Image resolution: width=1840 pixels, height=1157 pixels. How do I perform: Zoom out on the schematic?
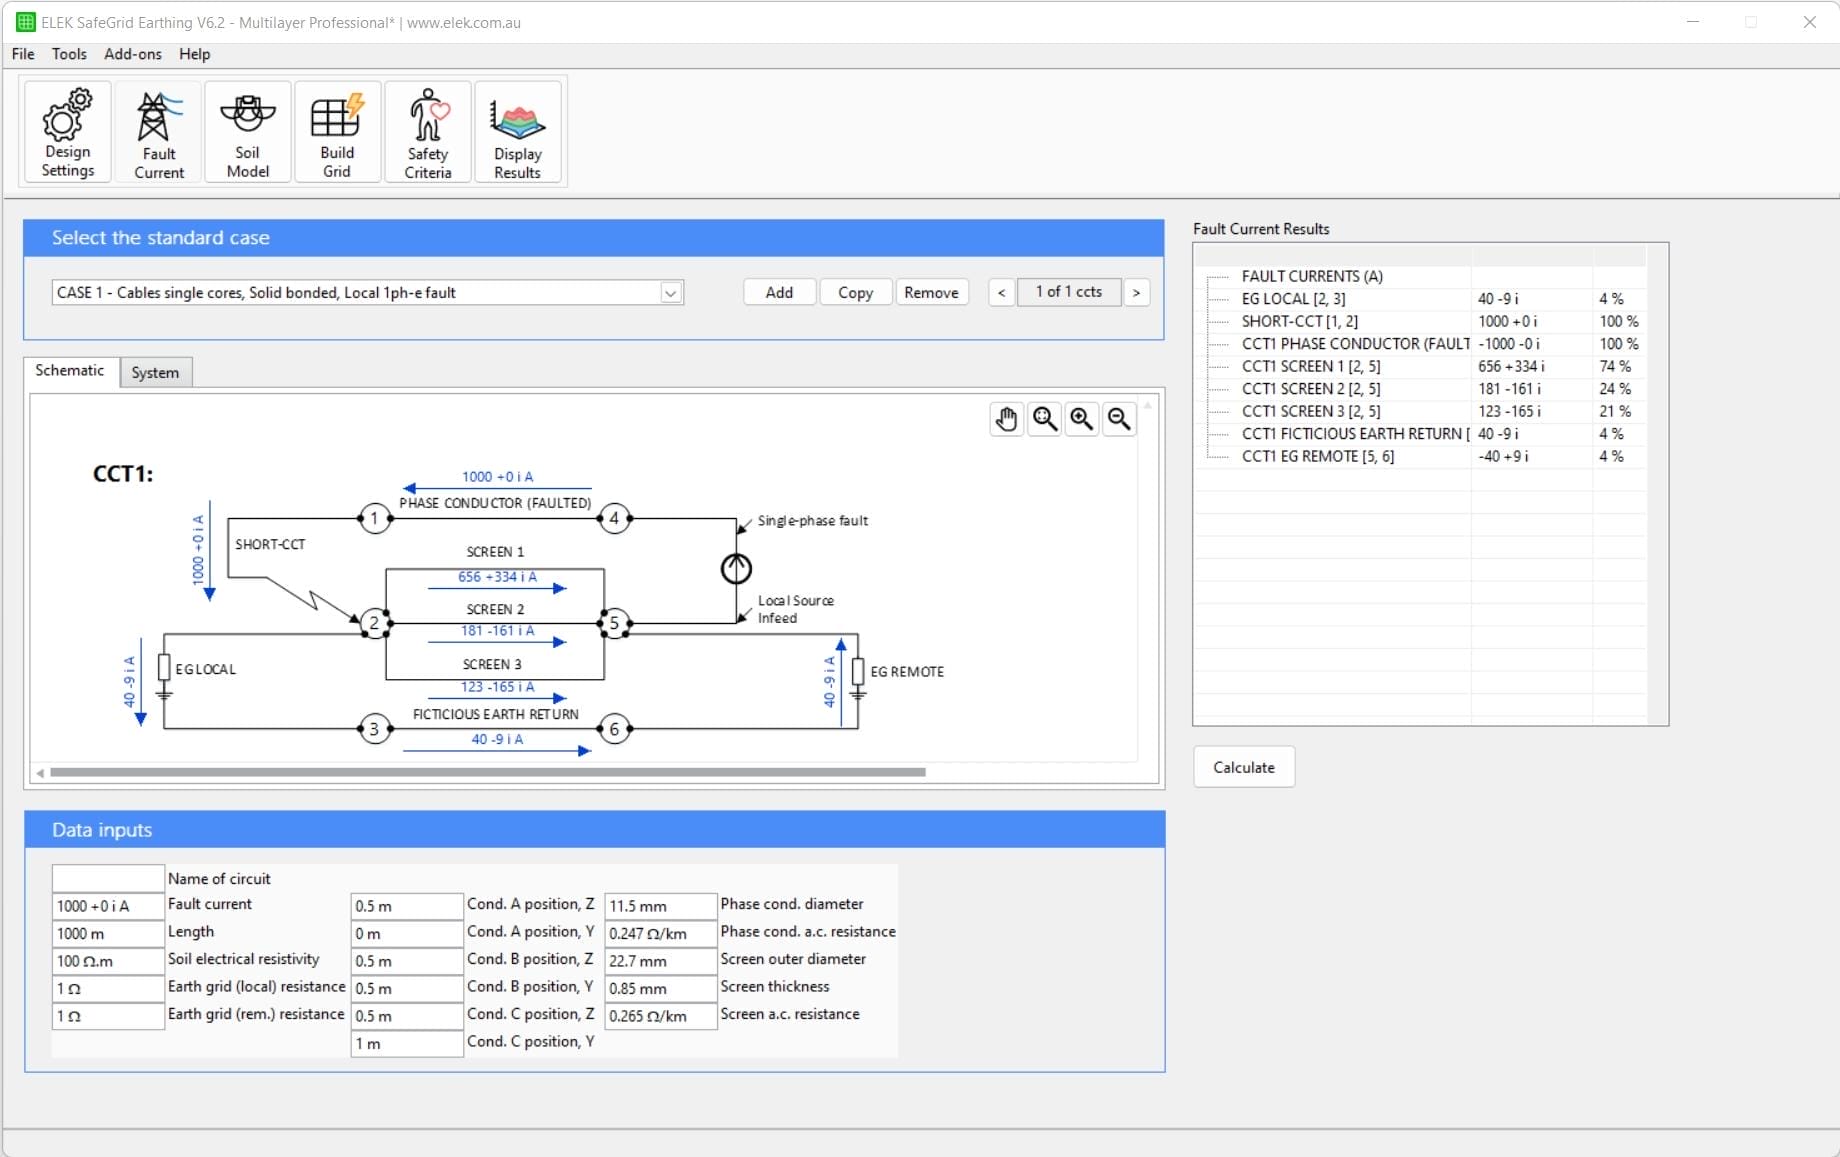coord(1118,419)
